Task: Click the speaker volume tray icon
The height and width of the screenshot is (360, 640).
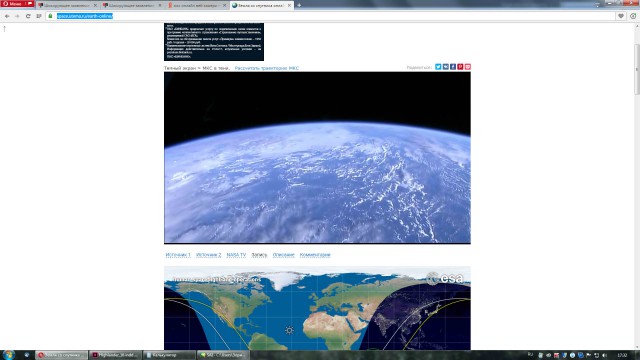Action: (604, 356)
